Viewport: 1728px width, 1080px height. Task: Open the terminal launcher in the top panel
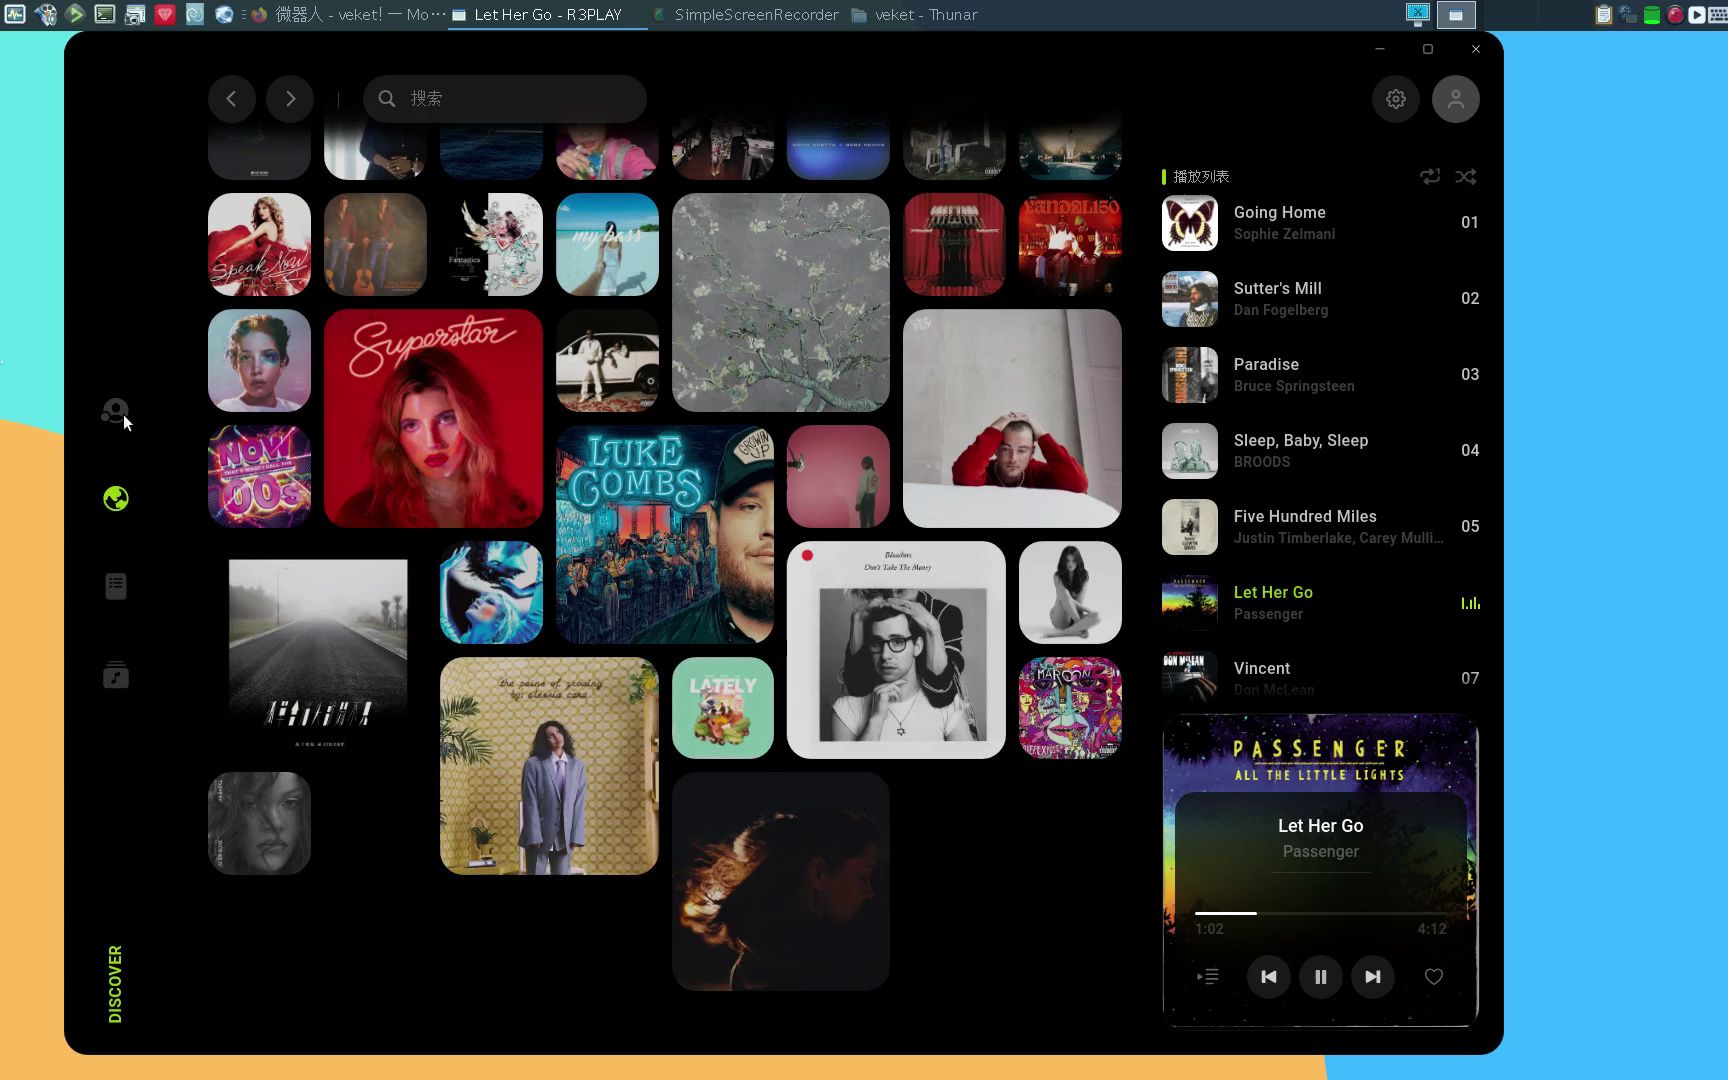(104, 14)
